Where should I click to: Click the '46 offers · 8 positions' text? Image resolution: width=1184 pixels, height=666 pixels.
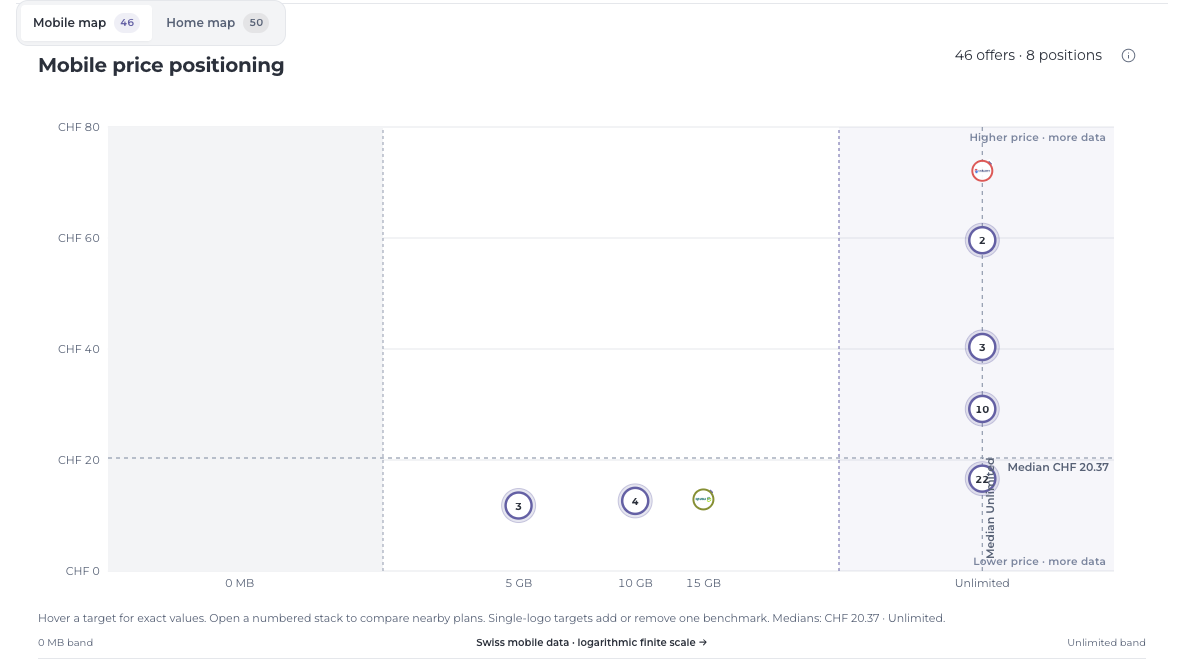point(1028,55)
